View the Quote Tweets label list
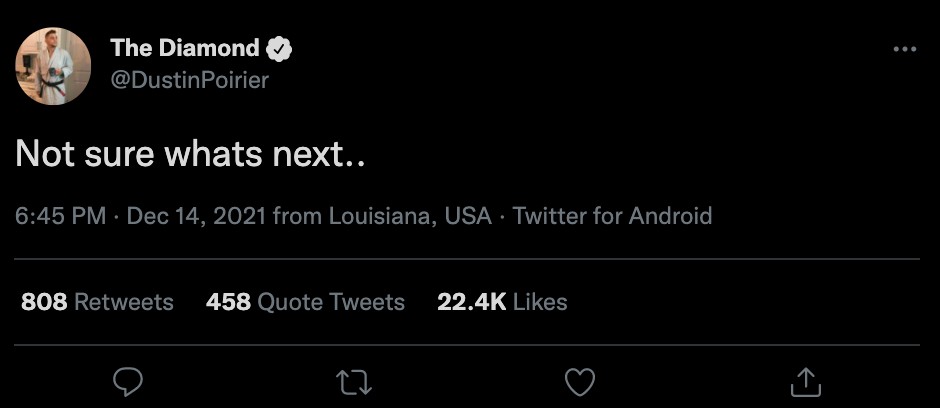Image resolution: width=940 pixels, height=408 pixels. [x=331, y=303]
